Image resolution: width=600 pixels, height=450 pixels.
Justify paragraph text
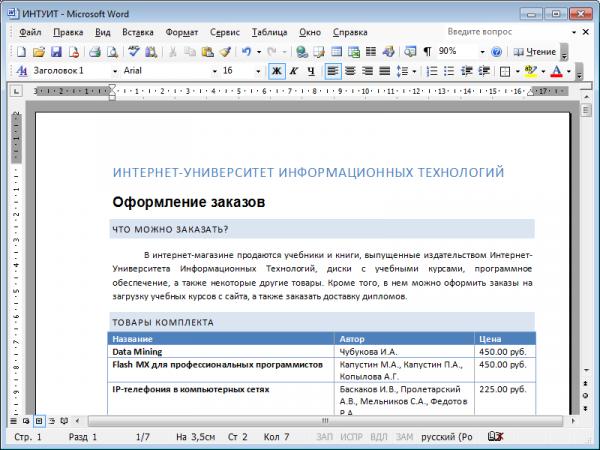pos(385,71)
